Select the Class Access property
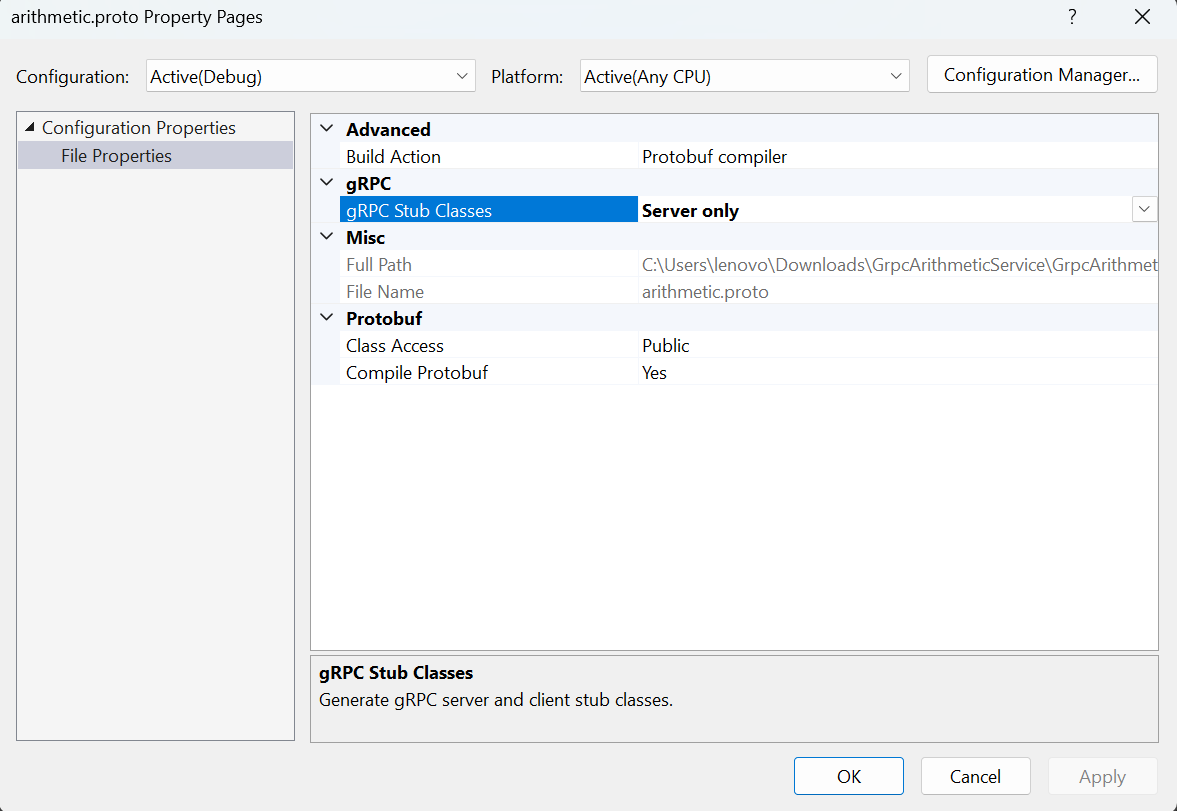The width and height of the screenshot is (1177, 811). 395,346
